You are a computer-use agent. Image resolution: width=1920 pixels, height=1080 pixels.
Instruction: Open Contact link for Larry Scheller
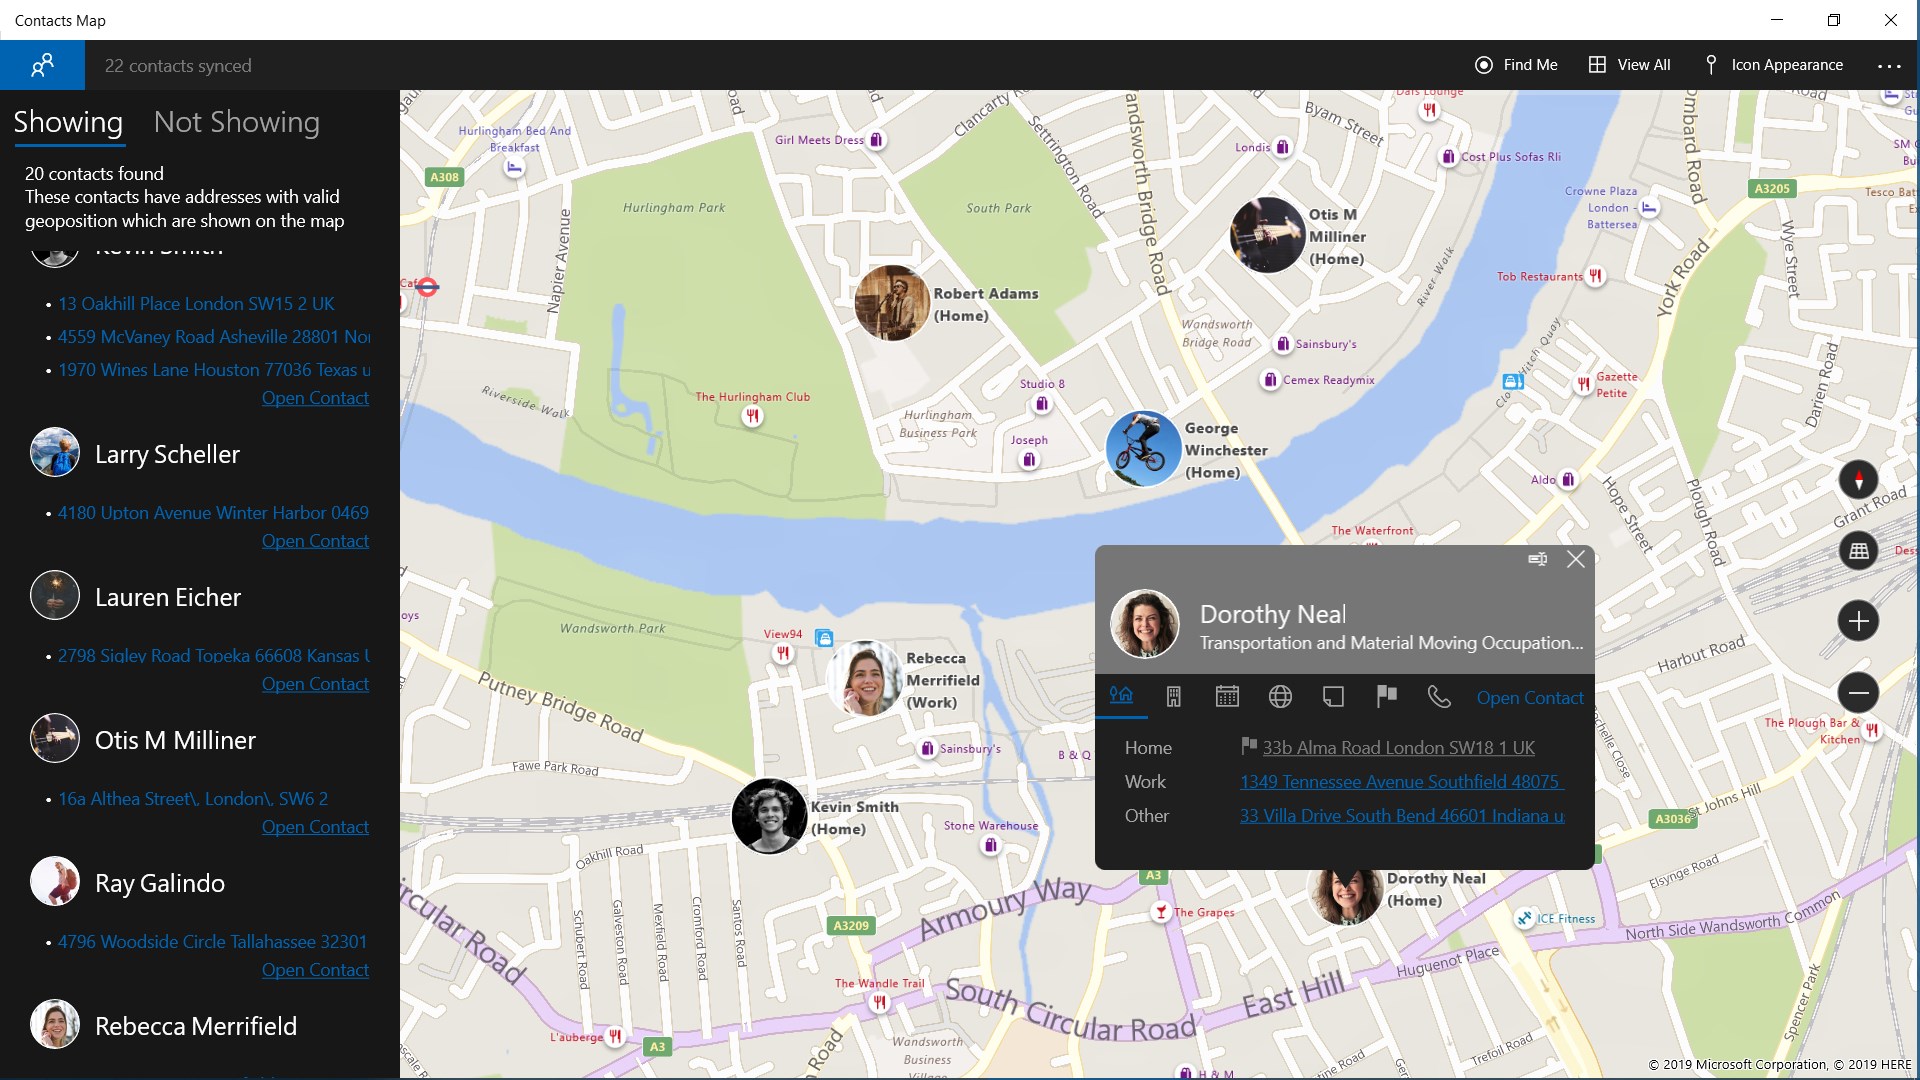tap(315, 541)
